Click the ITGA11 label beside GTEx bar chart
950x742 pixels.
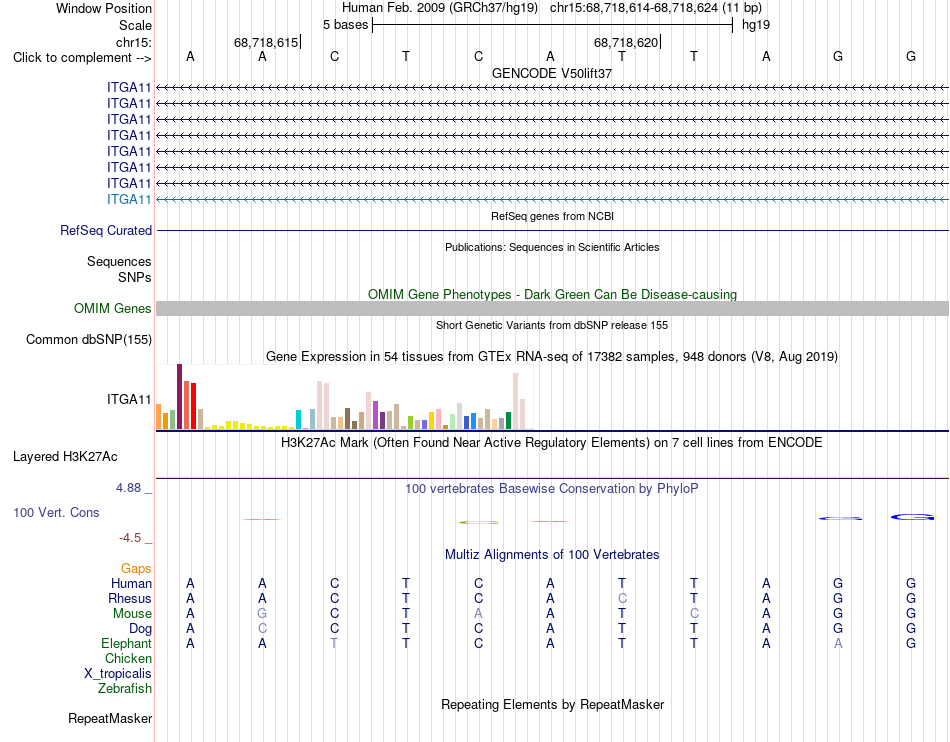pos(129,399)
